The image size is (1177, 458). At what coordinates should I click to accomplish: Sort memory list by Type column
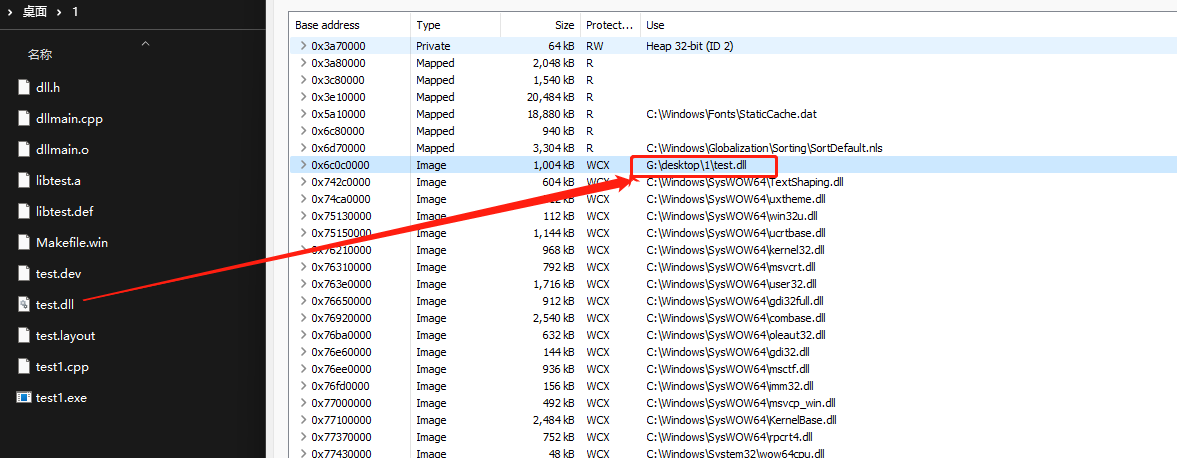[428, 25]
